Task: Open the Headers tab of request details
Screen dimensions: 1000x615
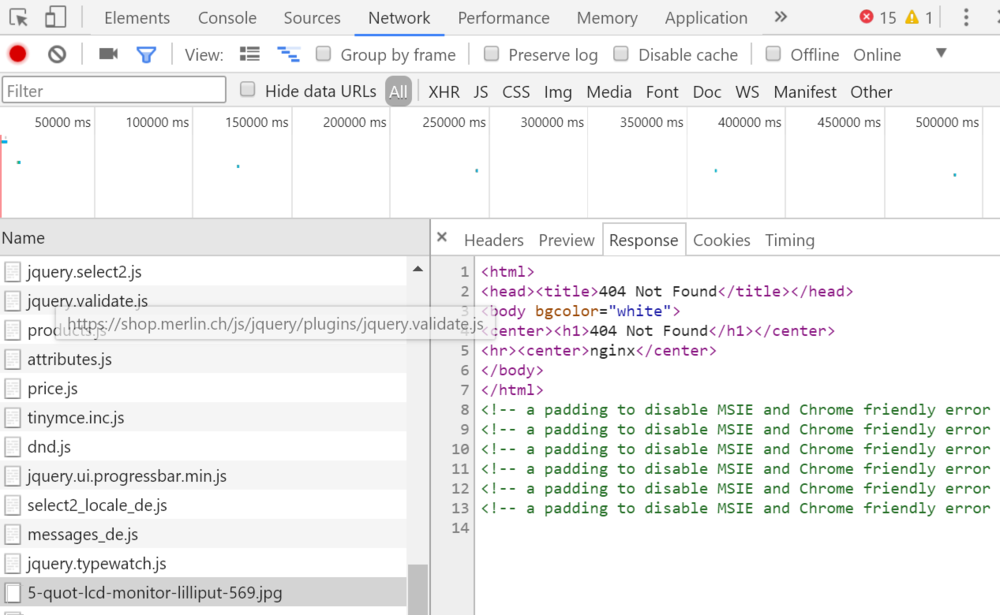Action: coord(493,240)
